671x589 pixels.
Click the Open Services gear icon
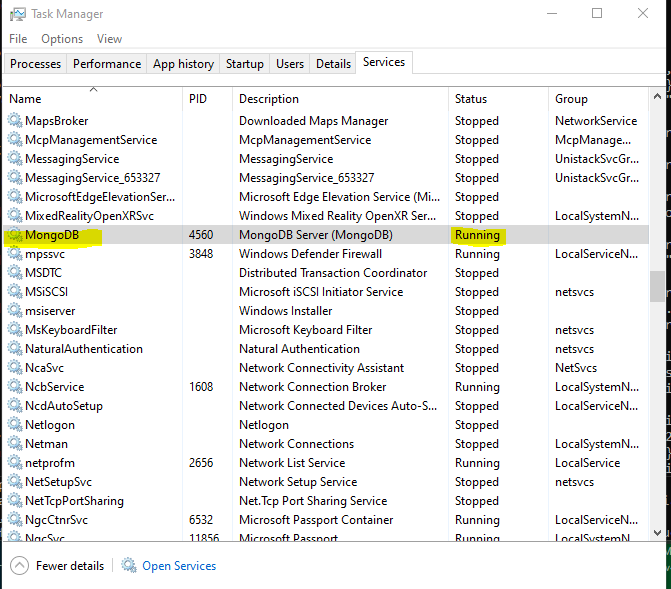coord(129,566)
